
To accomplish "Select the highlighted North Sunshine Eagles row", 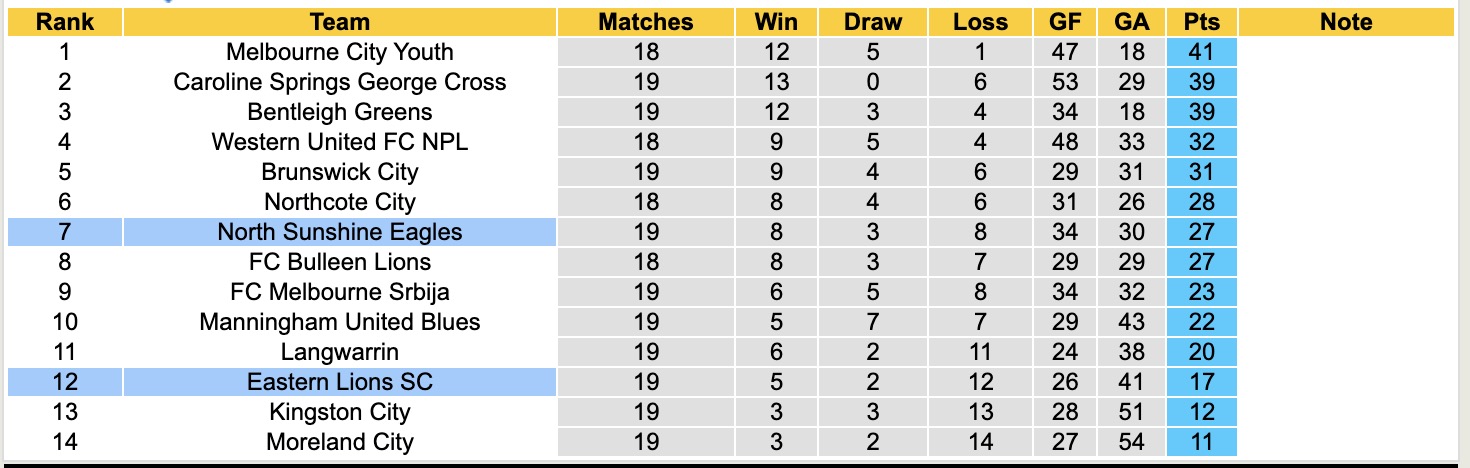I will pyautogui.click(x=340, y=232).
